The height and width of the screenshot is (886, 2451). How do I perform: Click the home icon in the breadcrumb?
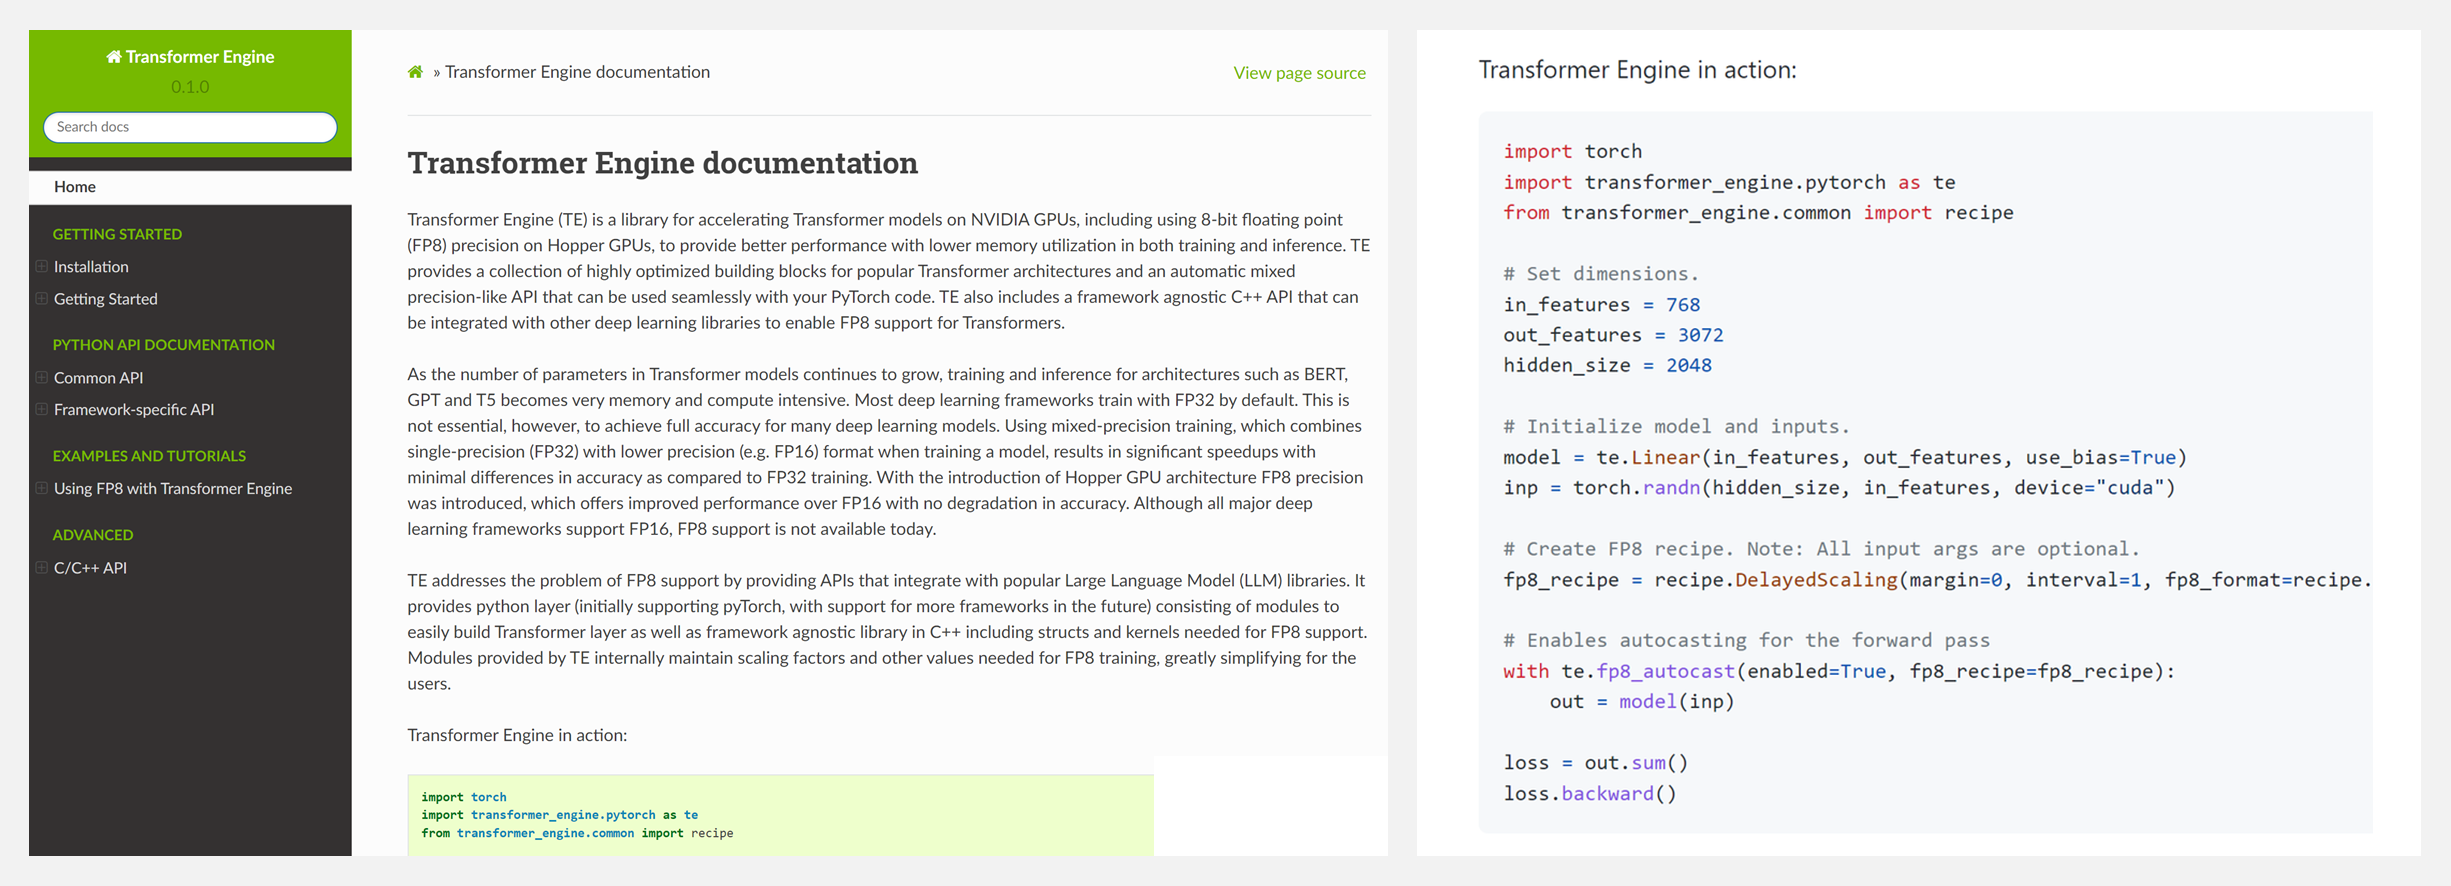pyautogui.click(x=415, y=72)
